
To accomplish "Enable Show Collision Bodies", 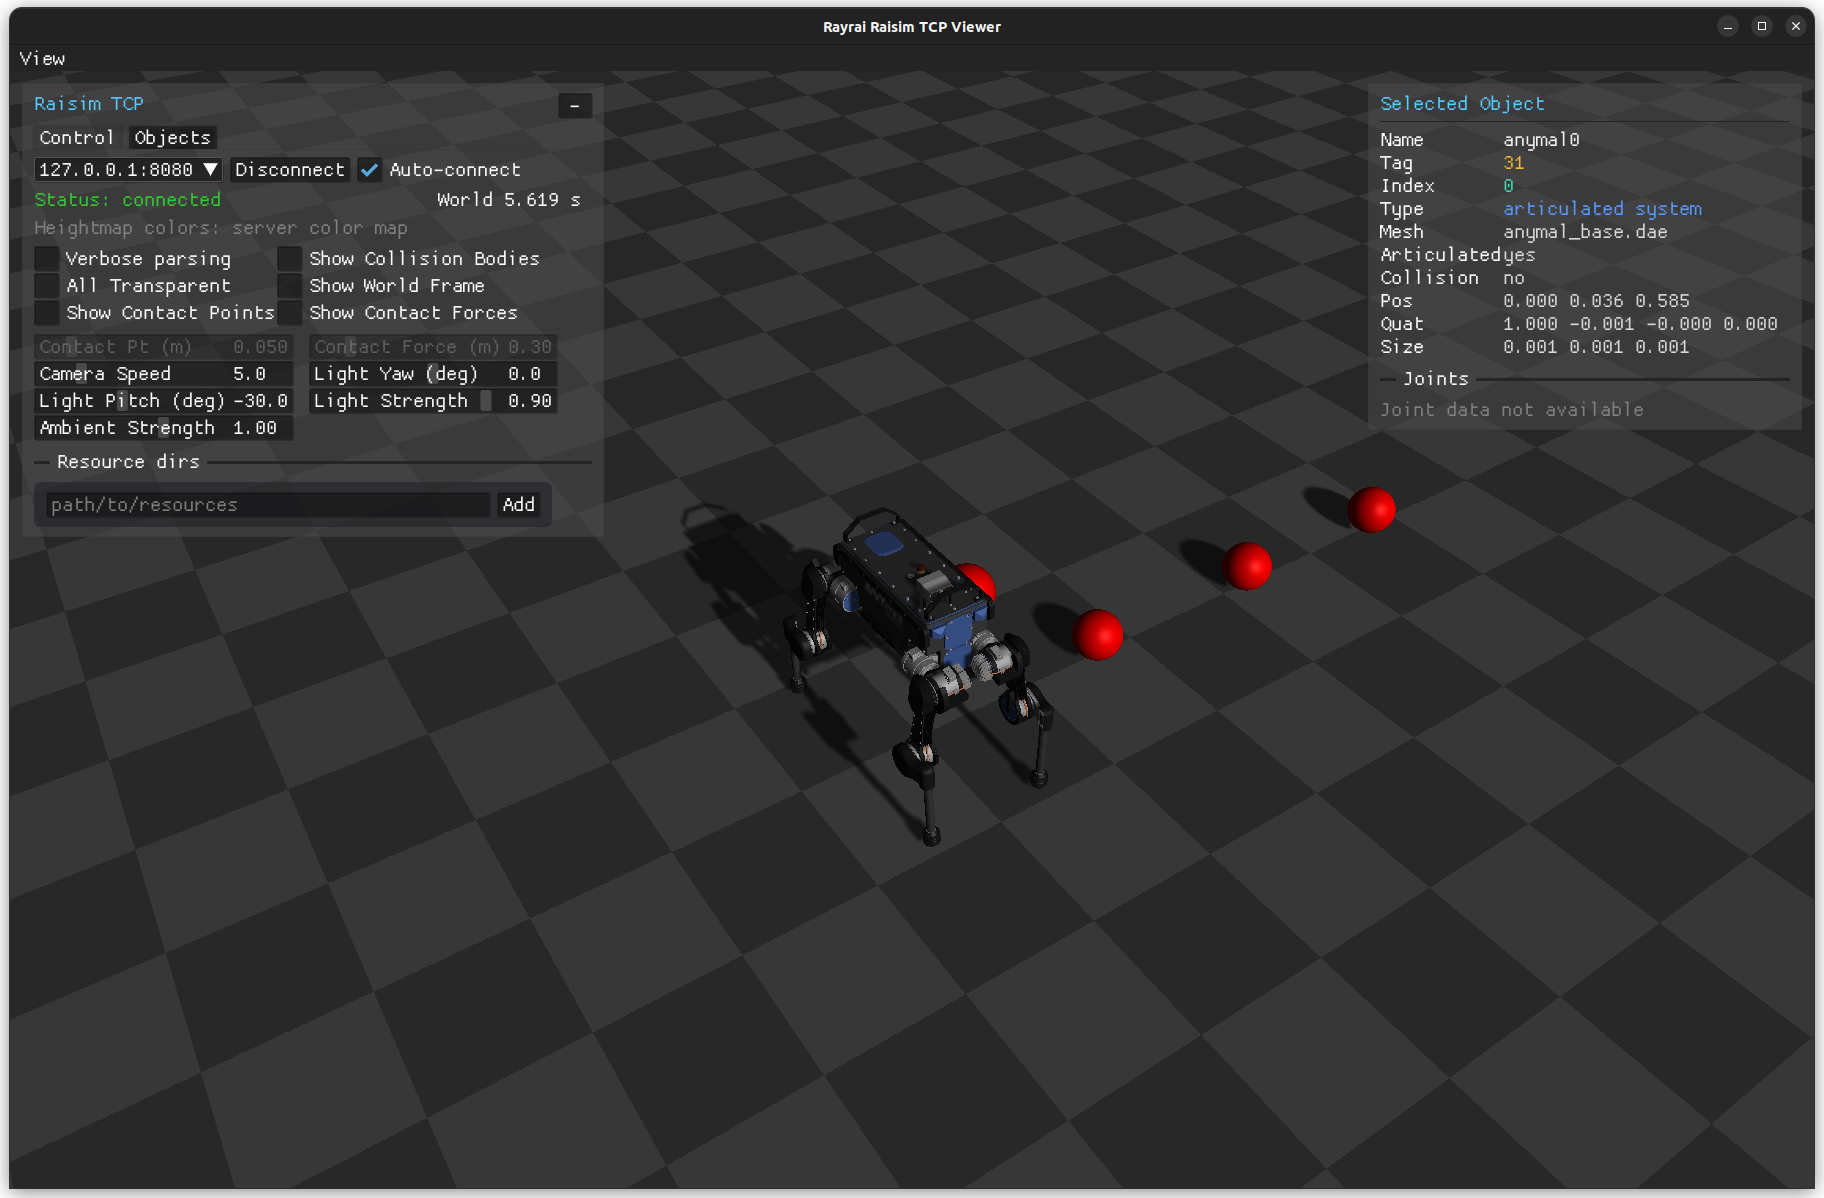I will click(289, 258).
